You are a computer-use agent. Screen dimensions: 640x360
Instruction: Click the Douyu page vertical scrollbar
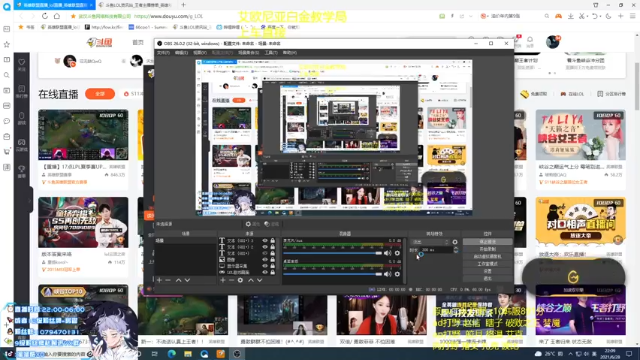click(x=637, y=87)
